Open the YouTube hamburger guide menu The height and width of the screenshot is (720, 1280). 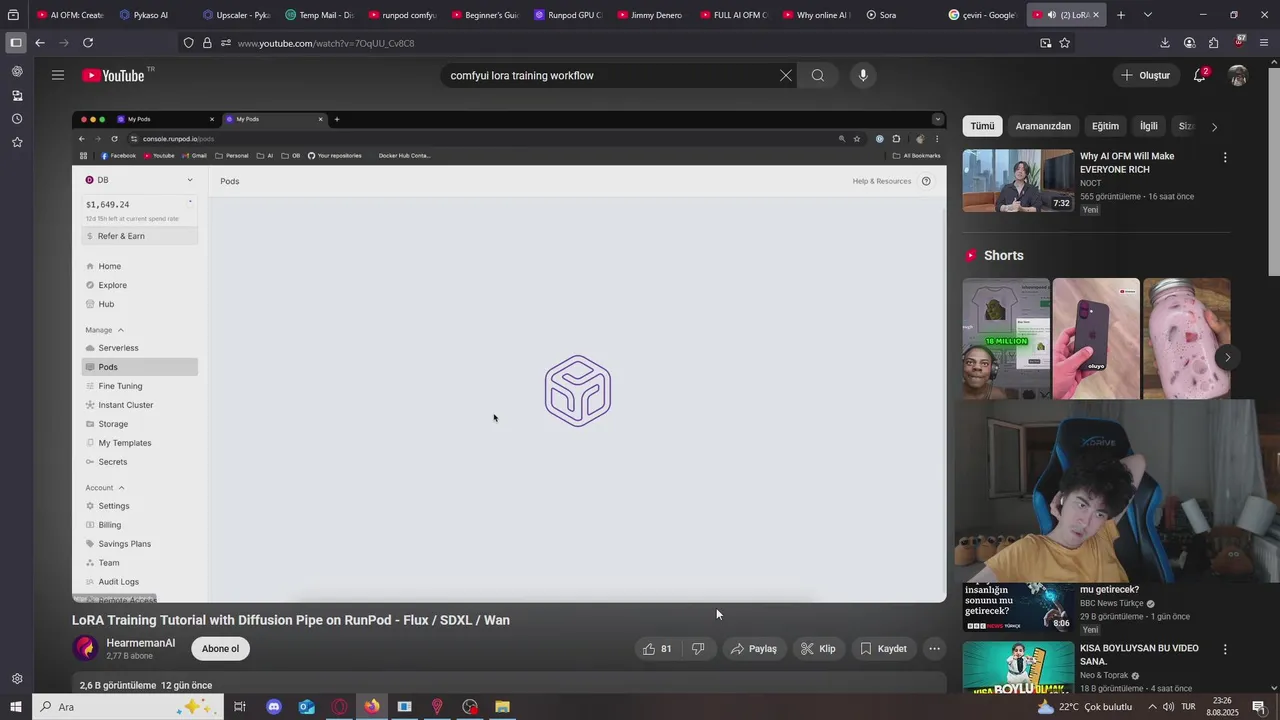pyautogui.click(x=58, y=75)
